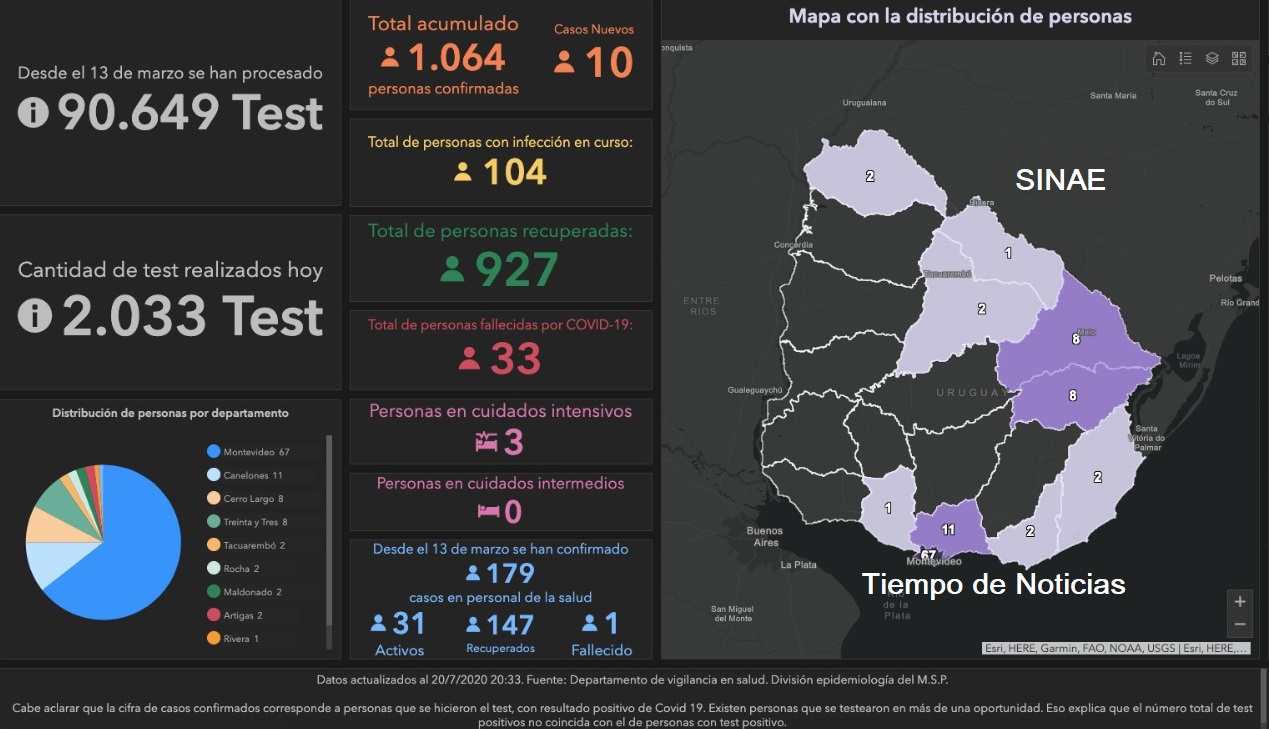Image resolution: width=1269 pixels, height=729 pixels.
Task: Select Canelones region labeled 11 on map
Action: (950, 528)
